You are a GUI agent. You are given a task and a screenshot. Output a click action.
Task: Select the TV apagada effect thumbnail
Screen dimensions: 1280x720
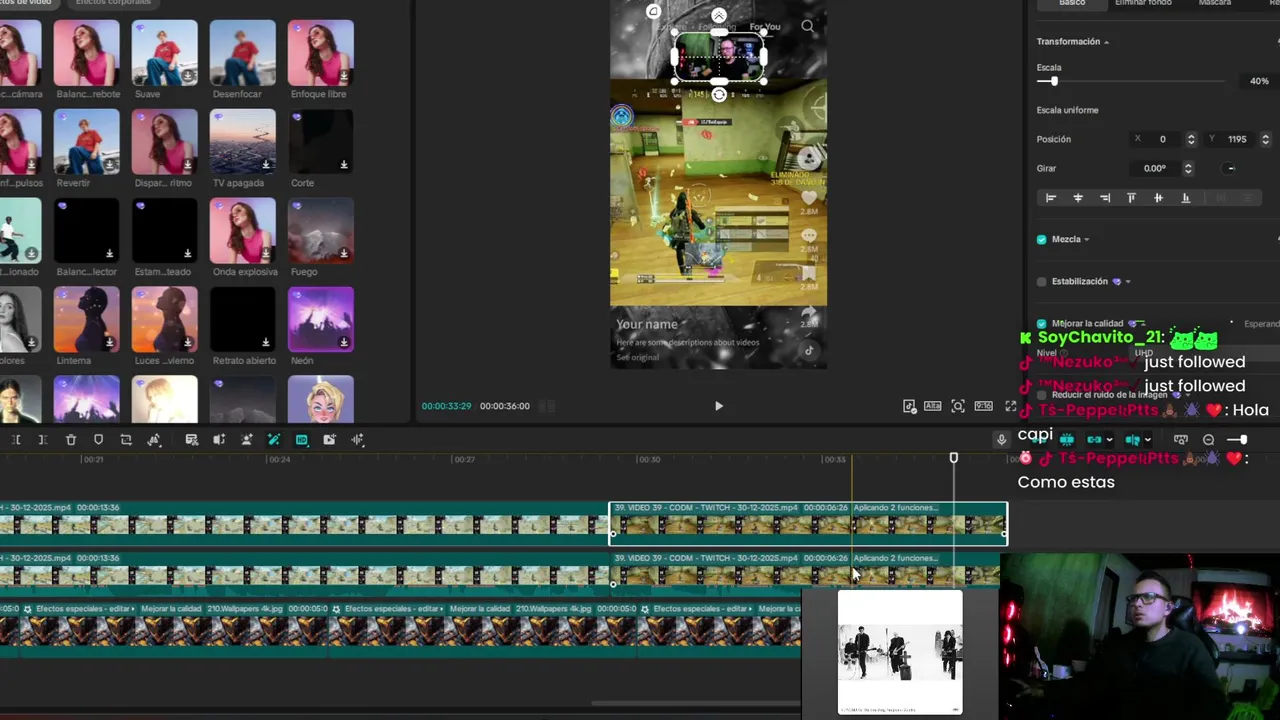pyautogui.click(x=242, y=142)
